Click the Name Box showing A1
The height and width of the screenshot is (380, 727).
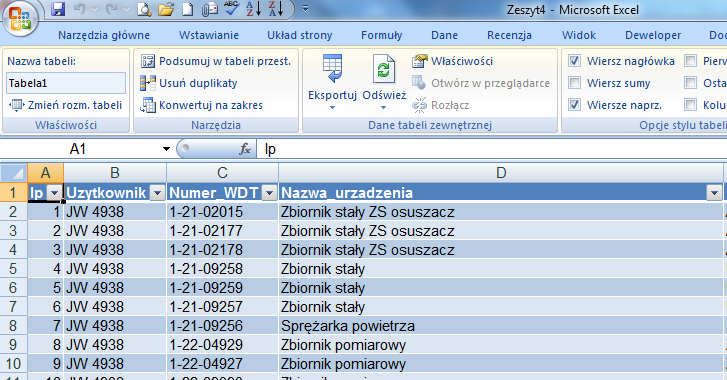click(78, 149)
